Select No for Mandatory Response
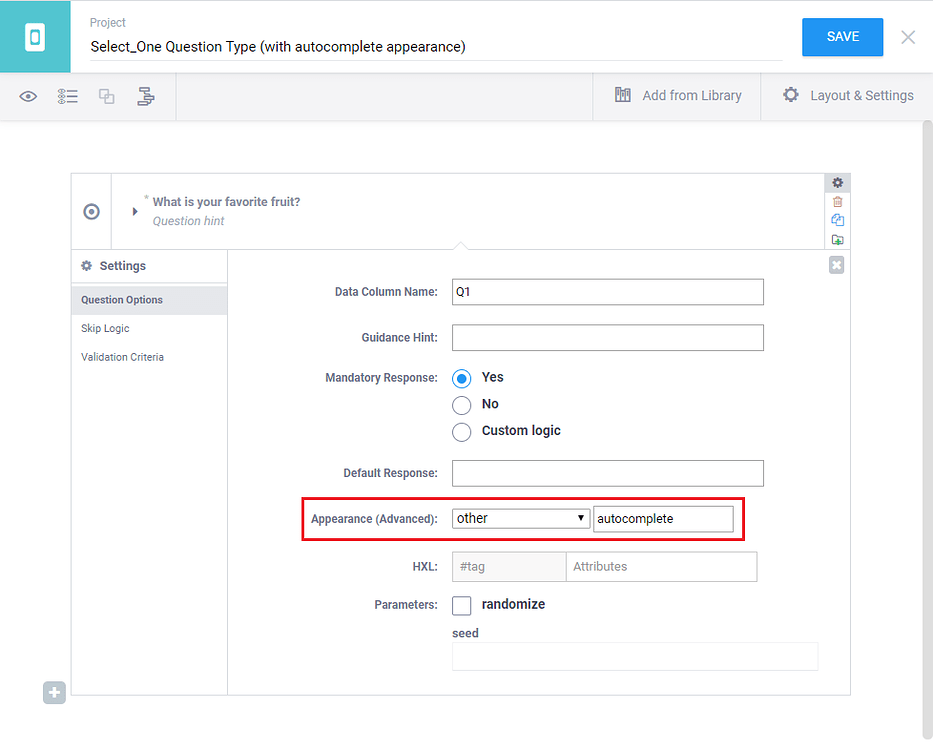The image size is (933, 750). point(461,405)
